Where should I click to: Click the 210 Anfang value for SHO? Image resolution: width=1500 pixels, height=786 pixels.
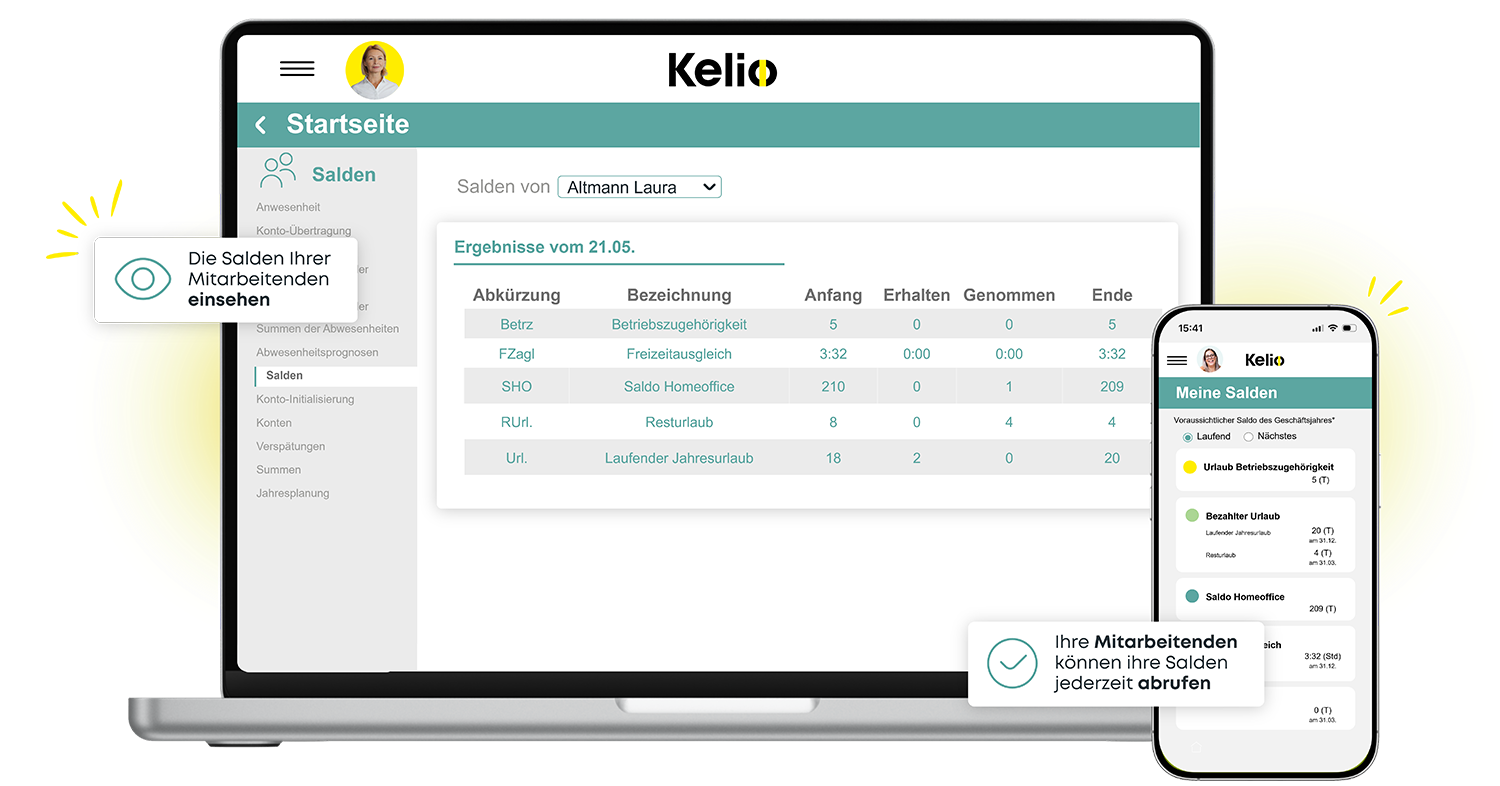pos(833,386)
